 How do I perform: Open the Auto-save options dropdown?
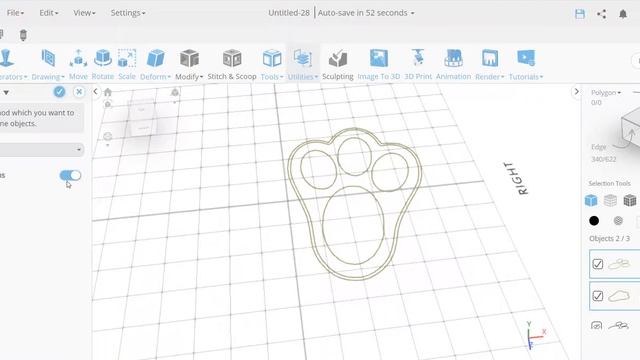[x=366, y=13]
